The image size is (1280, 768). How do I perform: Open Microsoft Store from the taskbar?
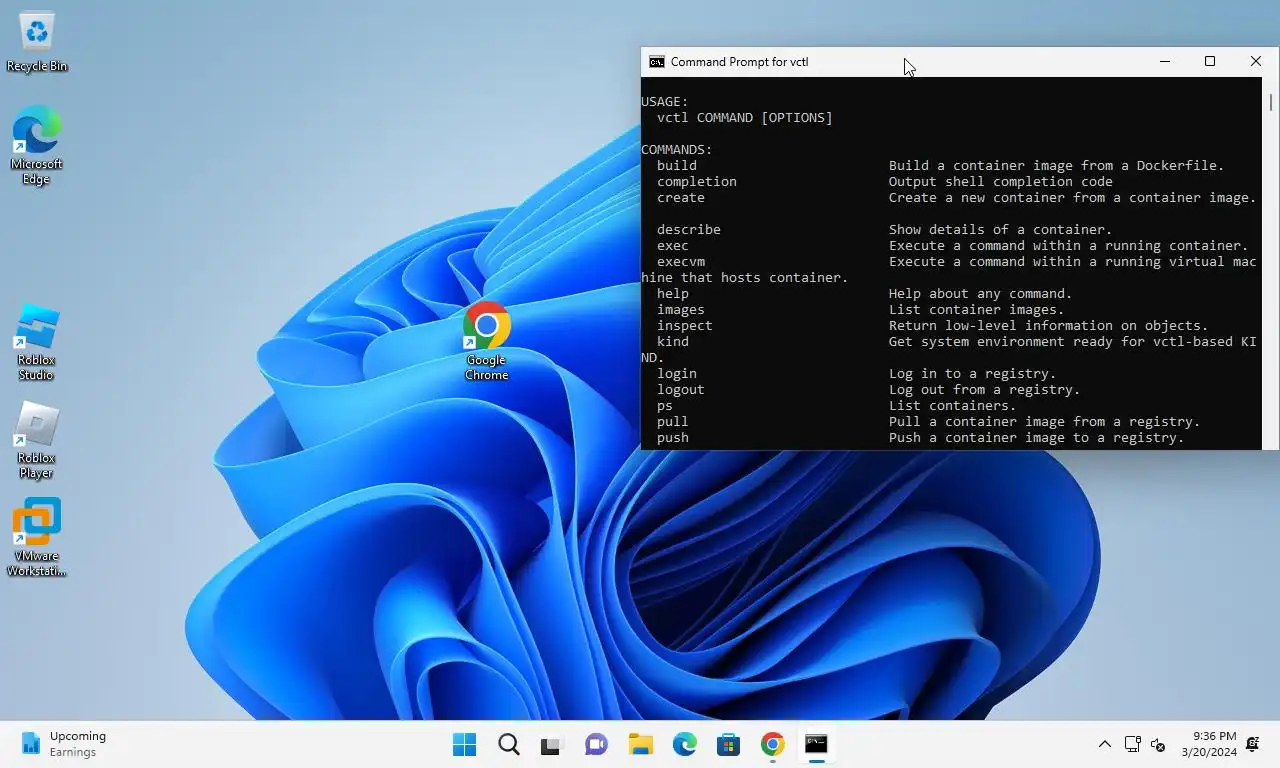[x=728, y=744]
